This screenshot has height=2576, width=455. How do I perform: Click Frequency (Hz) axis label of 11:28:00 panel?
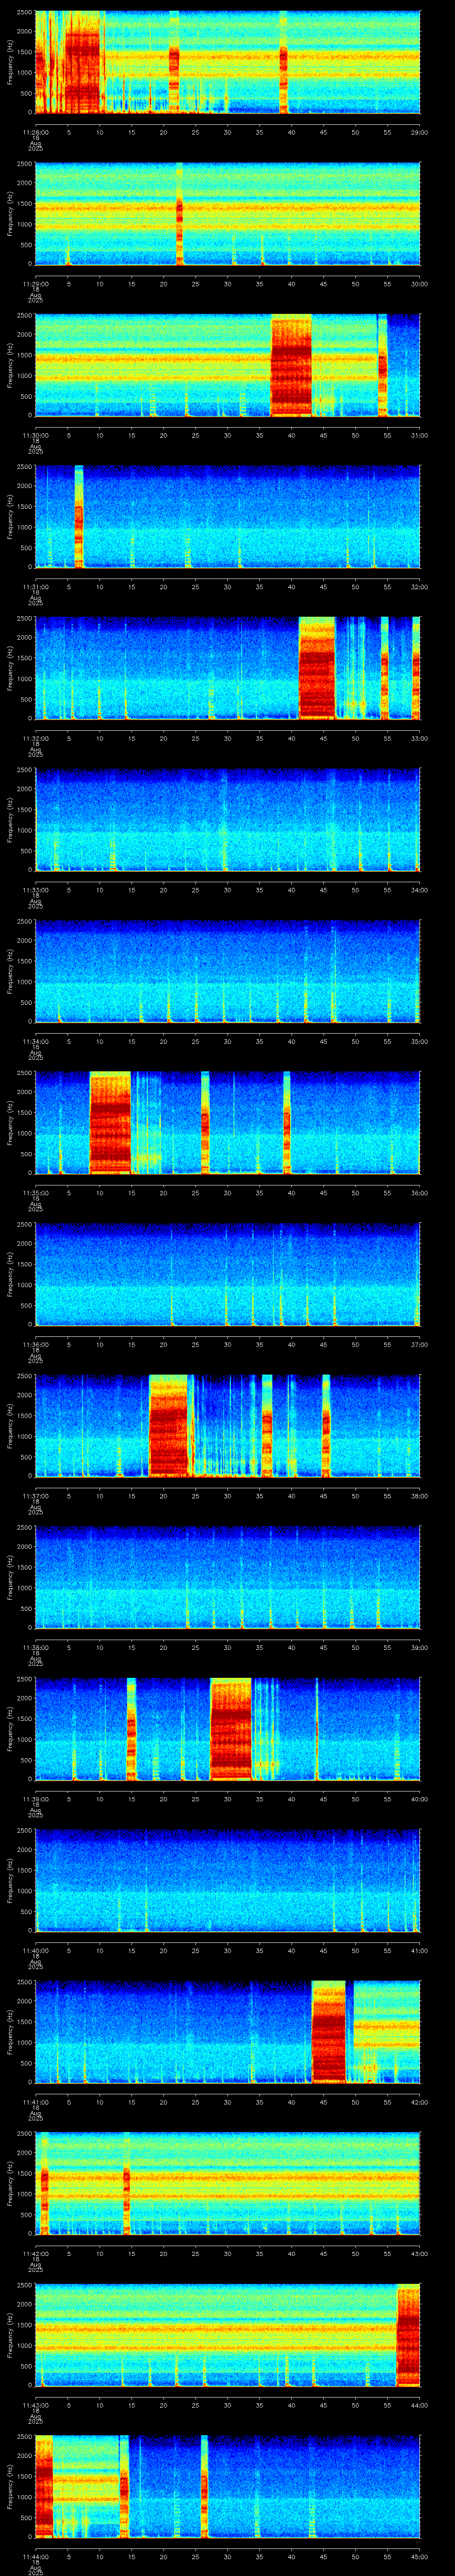click(x=10, y=62)
